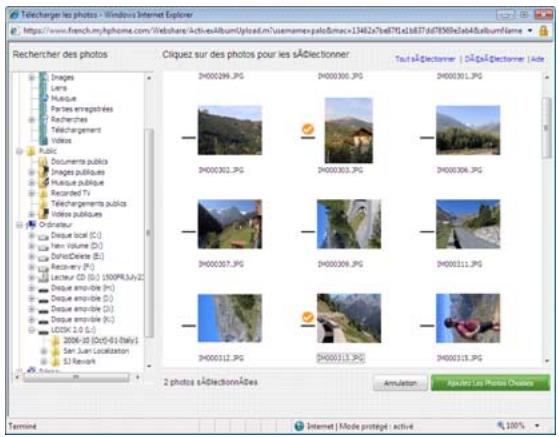Toggle selection mark for IM000315.JPG
The width and height of the screenshot is (559, 437).
(427, 325)
